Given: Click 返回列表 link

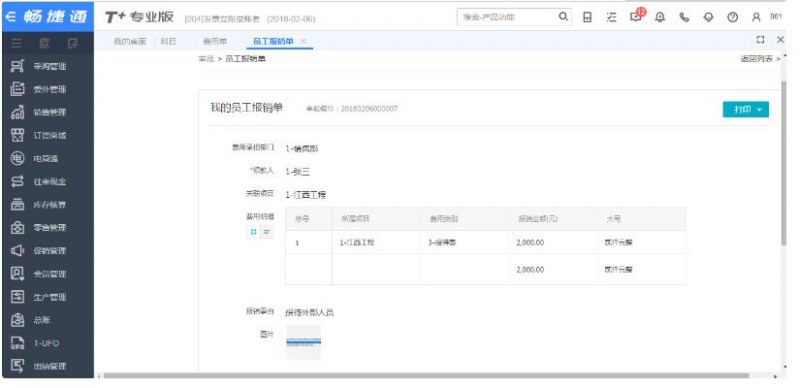Looking at the screenshot, I should point(760,59).
